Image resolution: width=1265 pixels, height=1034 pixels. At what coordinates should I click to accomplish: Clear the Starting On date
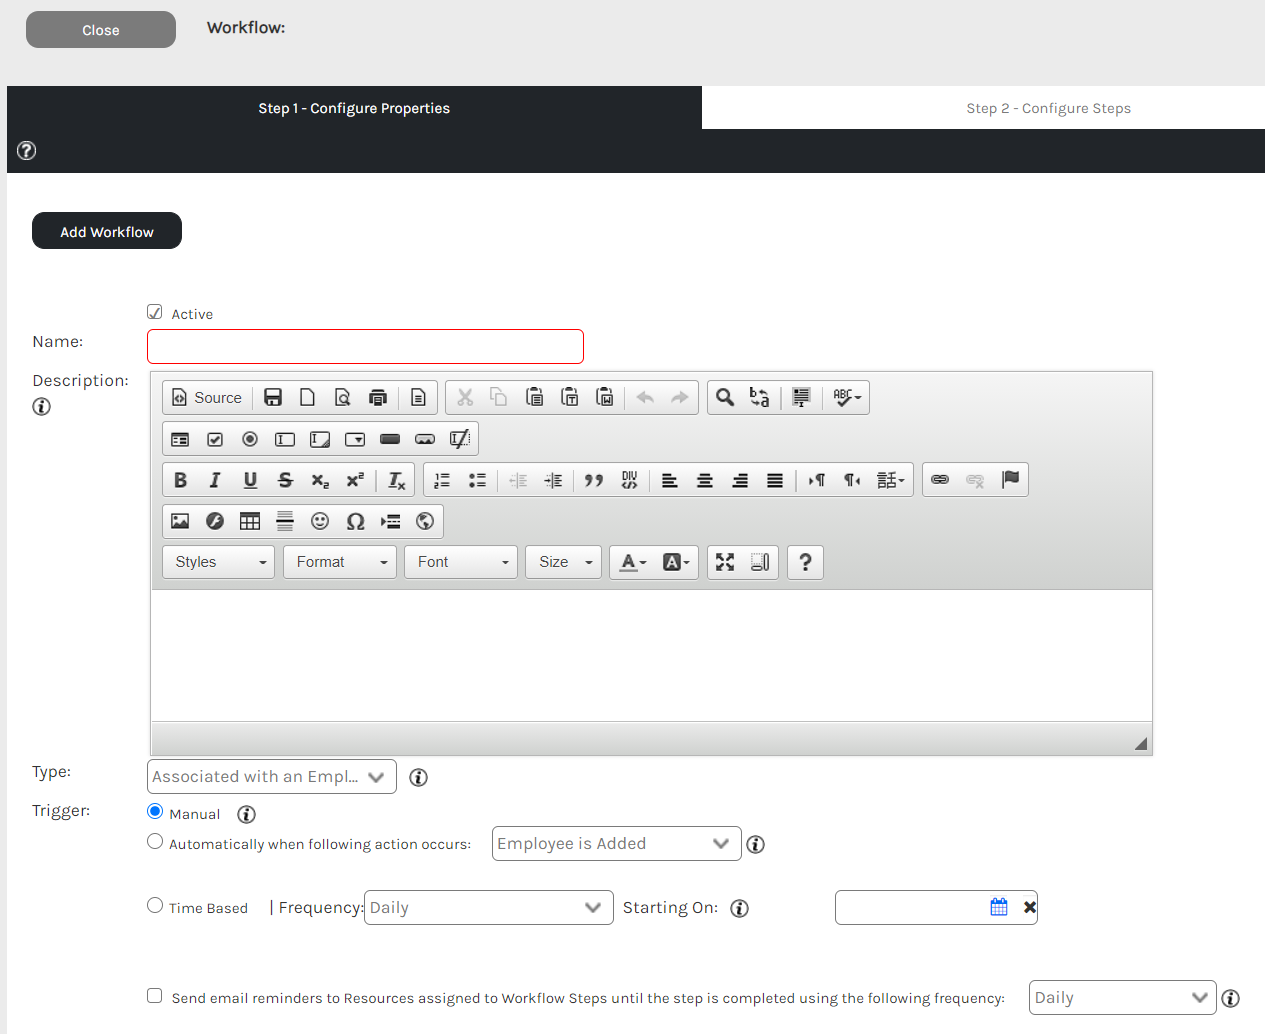click(1030, 908)
